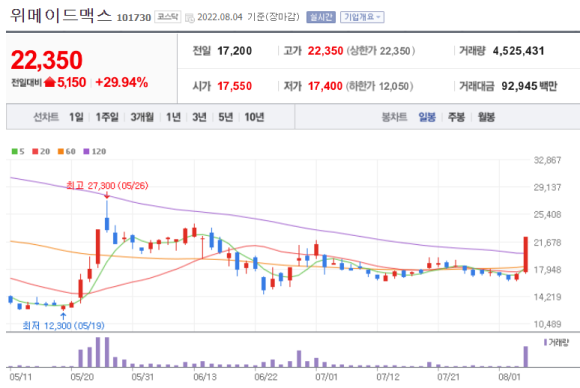
Task: Select the 1주일 line chart tab
Action: [x=107, y=117]
